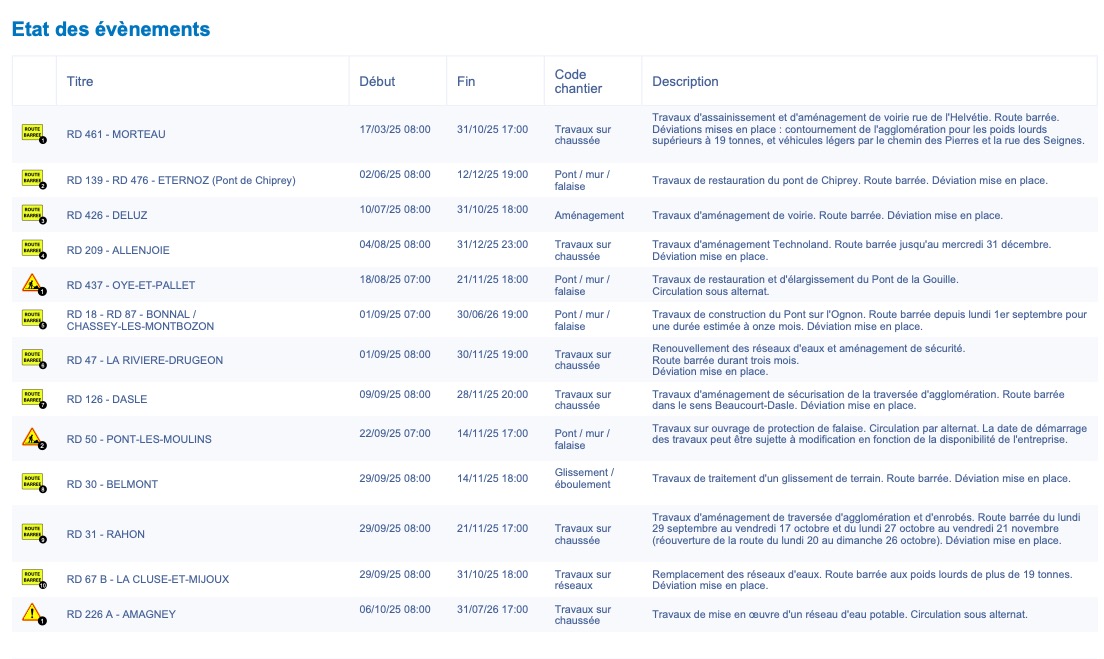Open the RD 139 - RD 476 Eternoz event title
Screen dimensions: 1104x659
181,180
